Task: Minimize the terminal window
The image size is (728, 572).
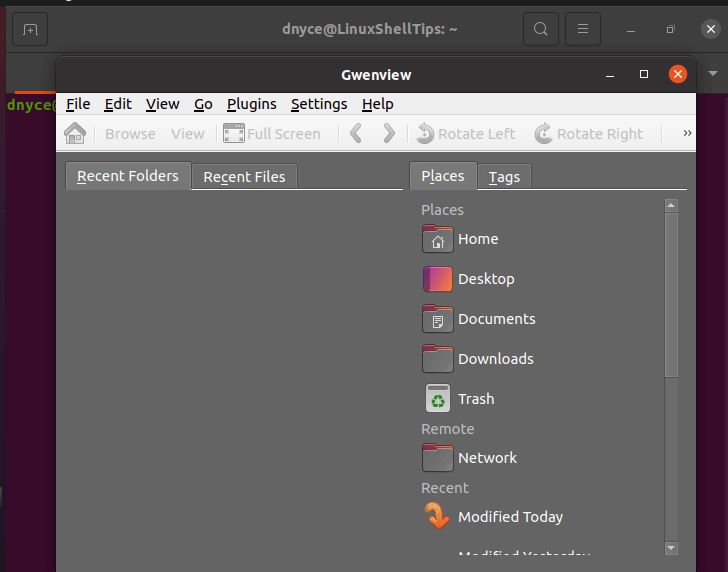Action: pyautogui.click(x=630, y=31)
